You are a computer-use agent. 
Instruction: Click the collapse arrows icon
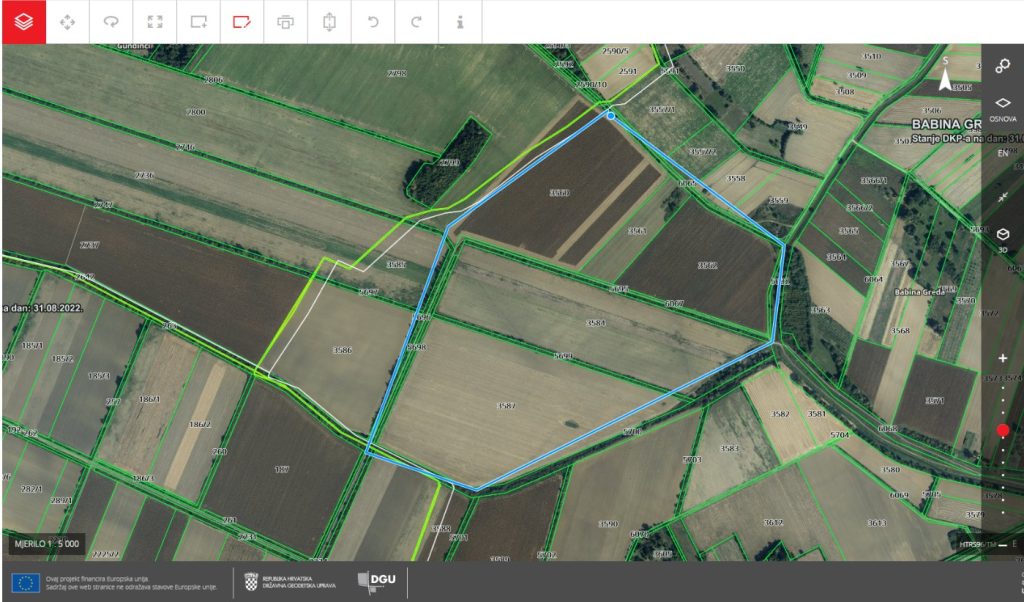click(x=1003, y=198)
